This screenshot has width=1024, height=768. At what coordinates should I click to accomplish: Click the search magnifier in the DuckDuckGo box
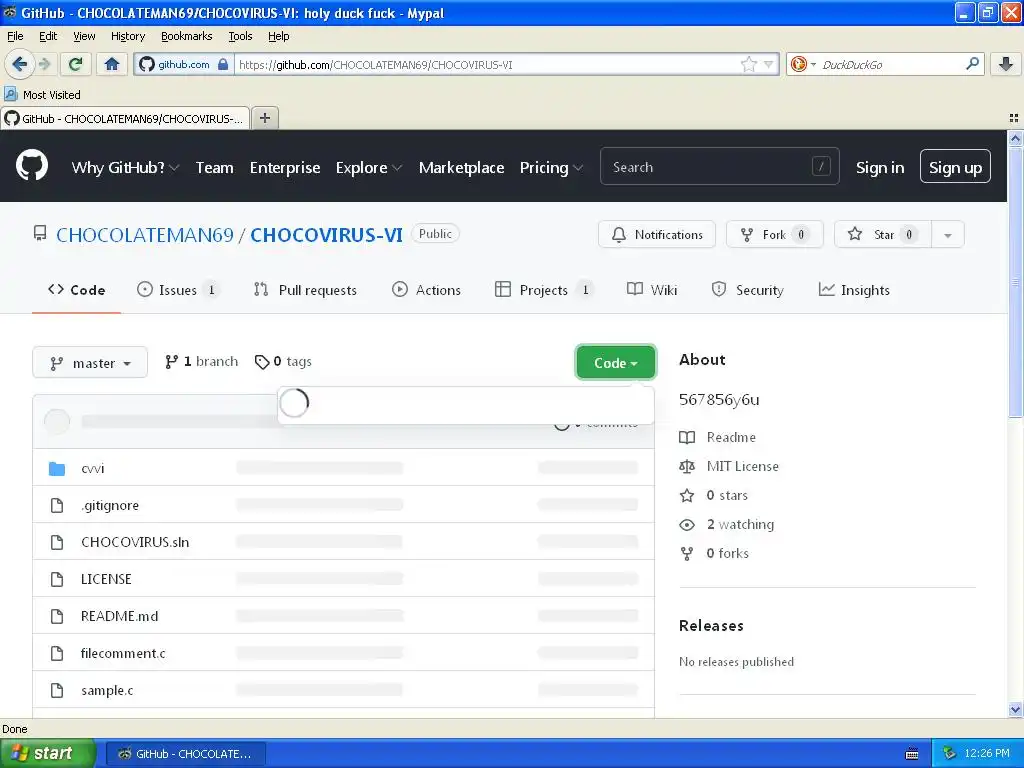pyautogui.click(x=972, y=64)
